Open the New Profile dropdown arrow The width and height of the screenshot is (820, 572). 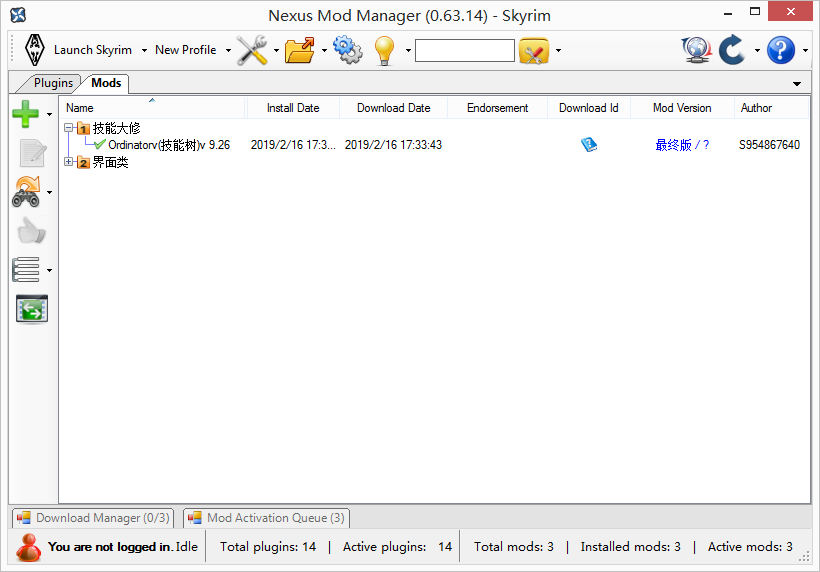pyautogui.click(x=228, y=50)
